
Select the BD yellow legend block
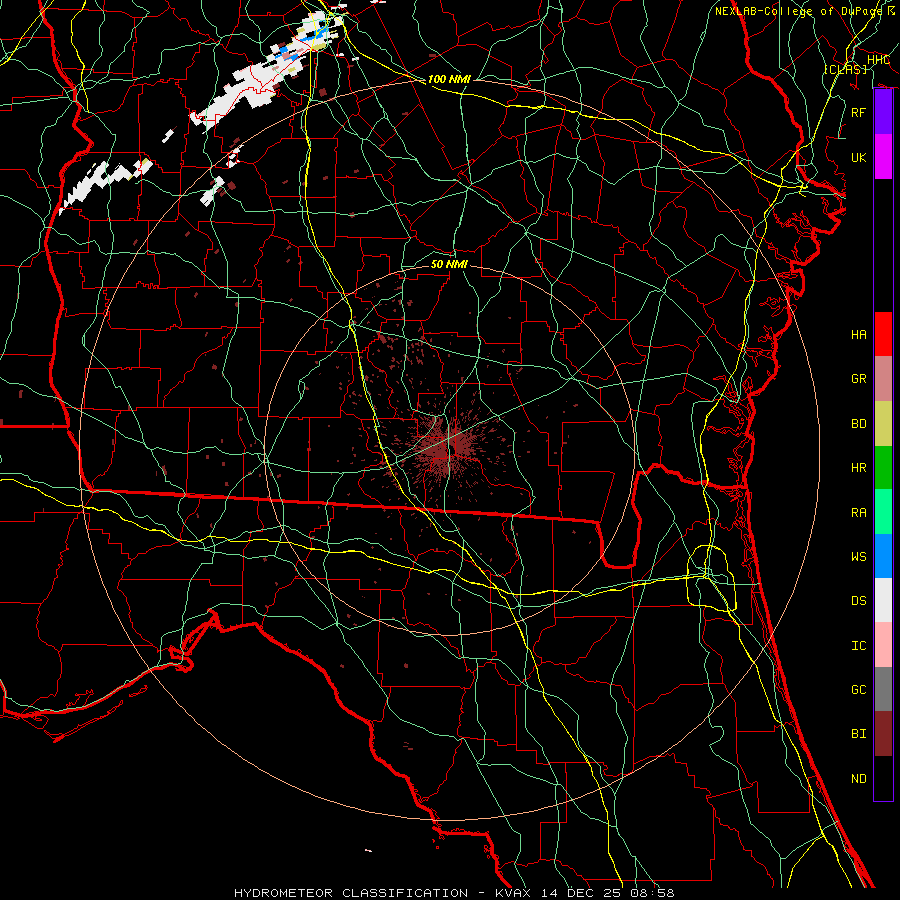pos(883,423)
